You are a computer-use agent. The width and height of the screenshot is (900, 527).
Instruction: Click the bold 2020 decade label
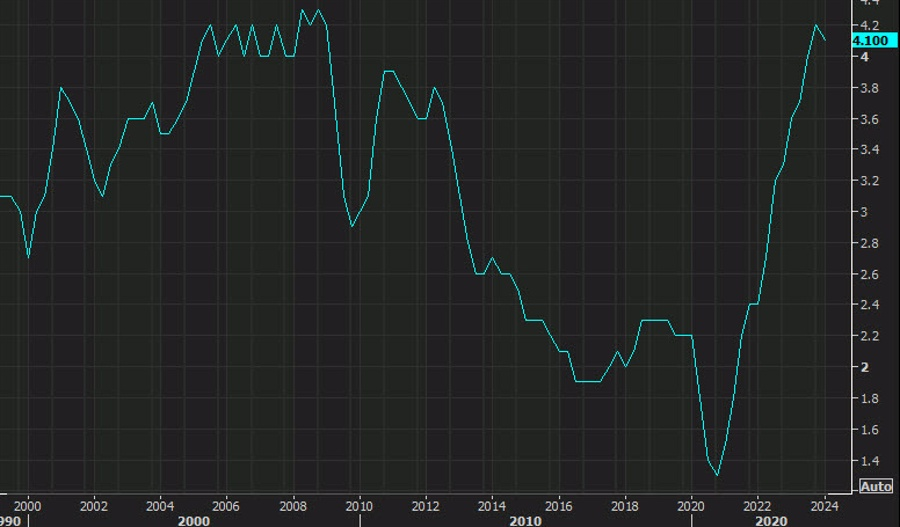771,521
